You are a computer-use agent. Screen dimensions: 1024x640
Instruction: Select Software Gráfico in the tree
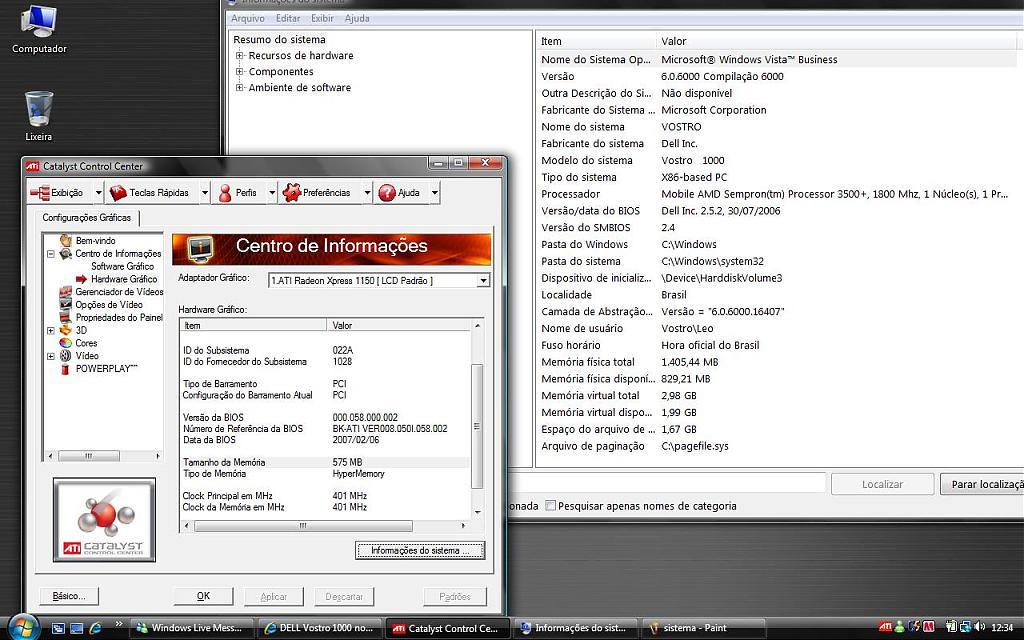pos(122,266)
